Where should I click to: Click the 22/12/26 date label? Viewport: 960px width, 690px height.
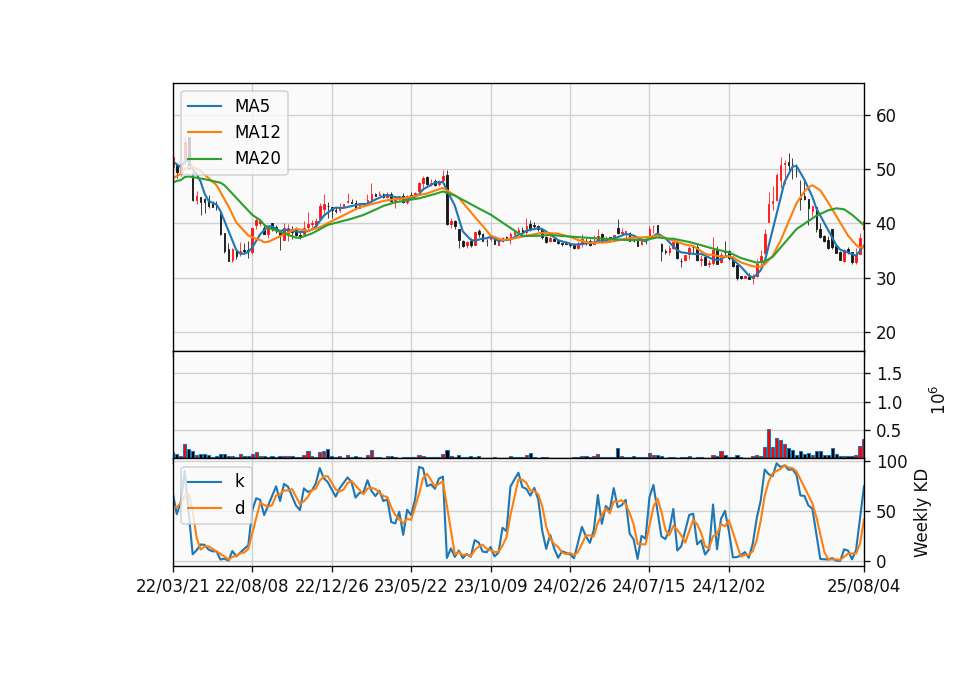coord(332,586)
